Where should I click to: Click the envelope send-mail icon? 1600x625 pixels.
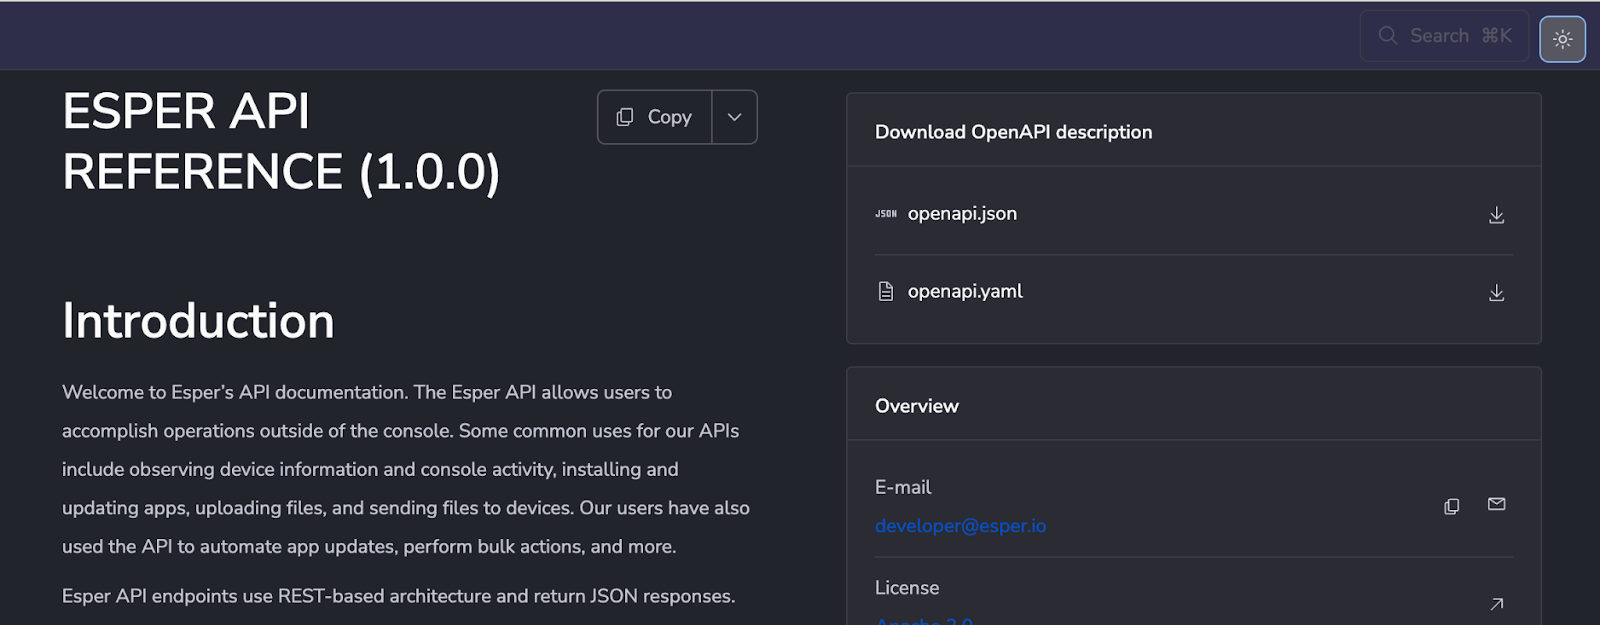coord(1496,504)
